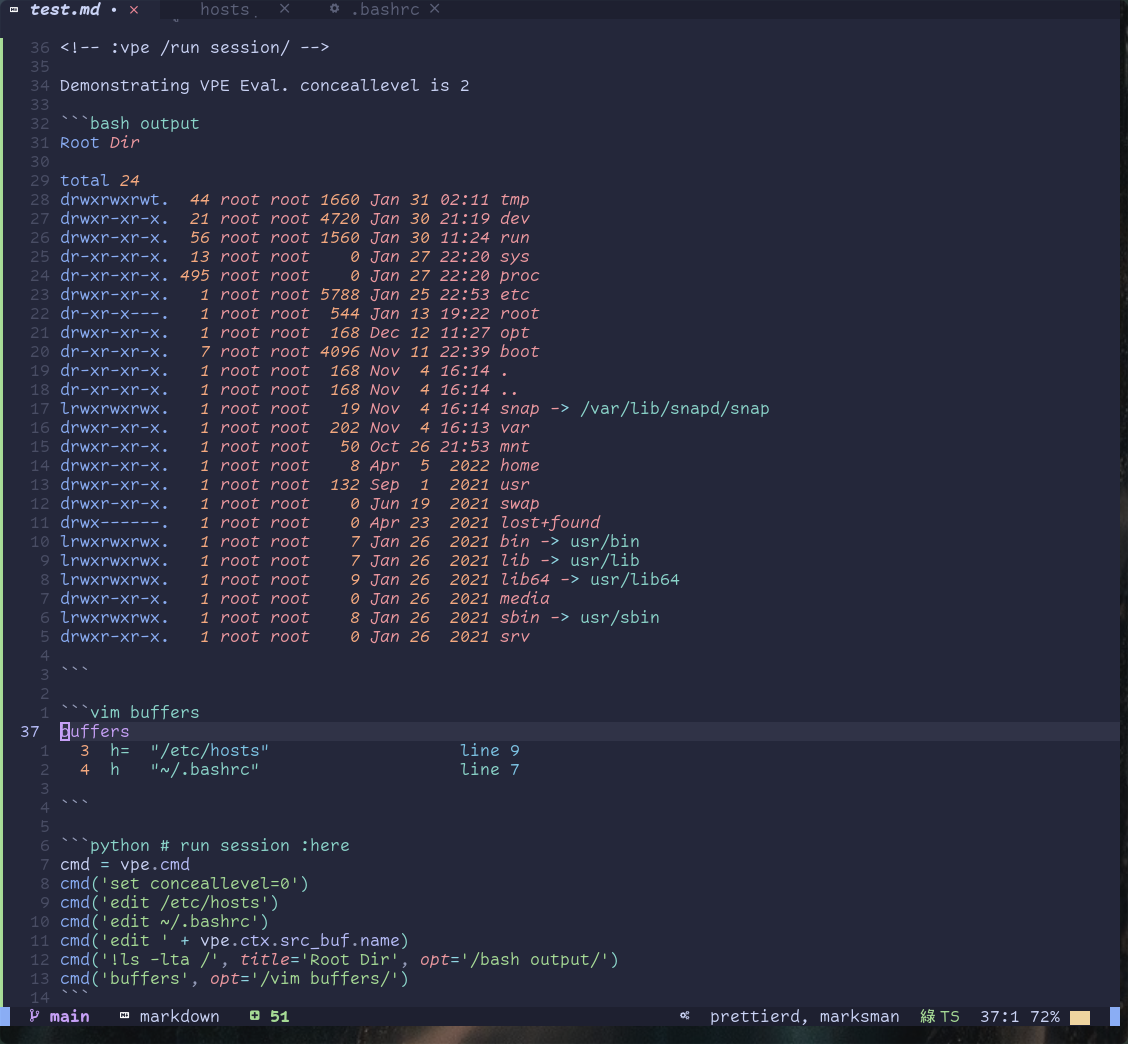The width and height of the screenshot is (1128, 1044).
Task: Click the LSP gears icon in statusline
Action: (685, 1016)
